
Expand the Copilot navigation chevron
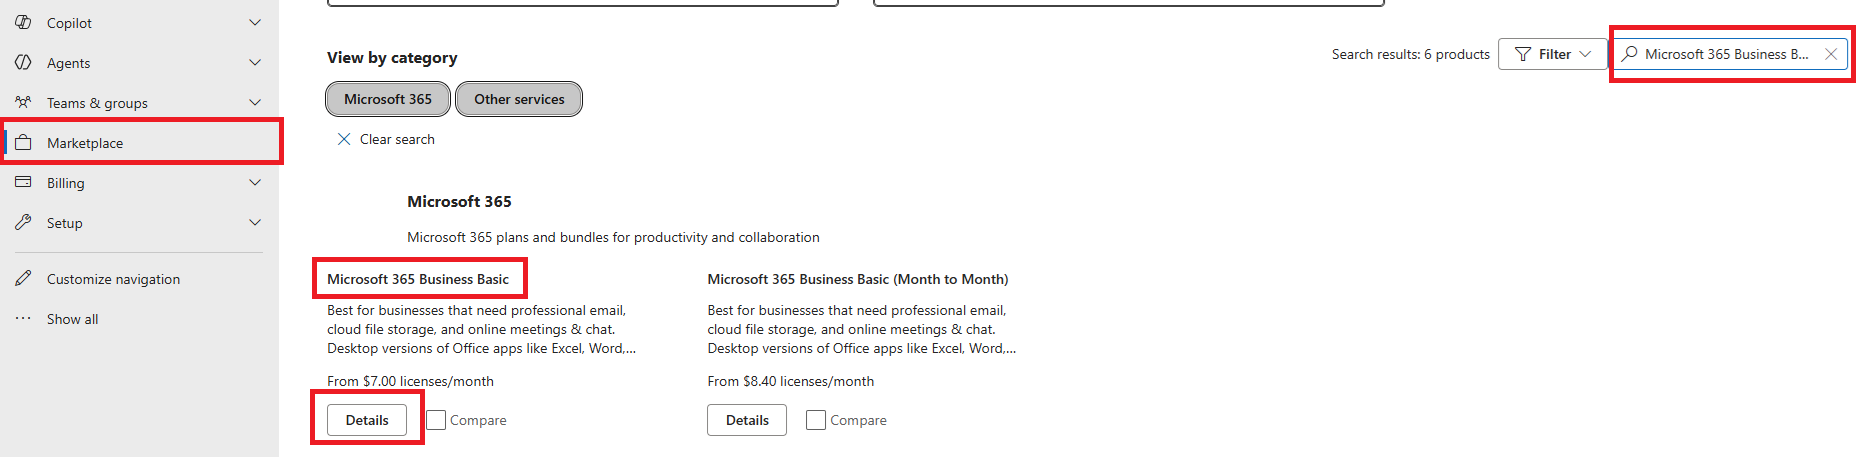(x=255, y=22)
